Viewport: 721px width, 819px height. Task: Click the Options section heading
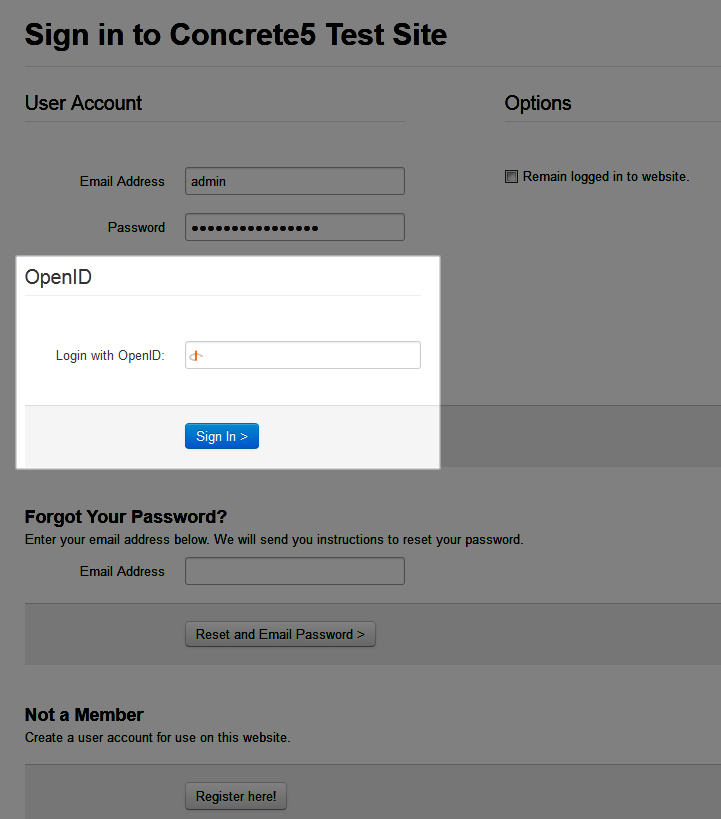pos(538,103)
